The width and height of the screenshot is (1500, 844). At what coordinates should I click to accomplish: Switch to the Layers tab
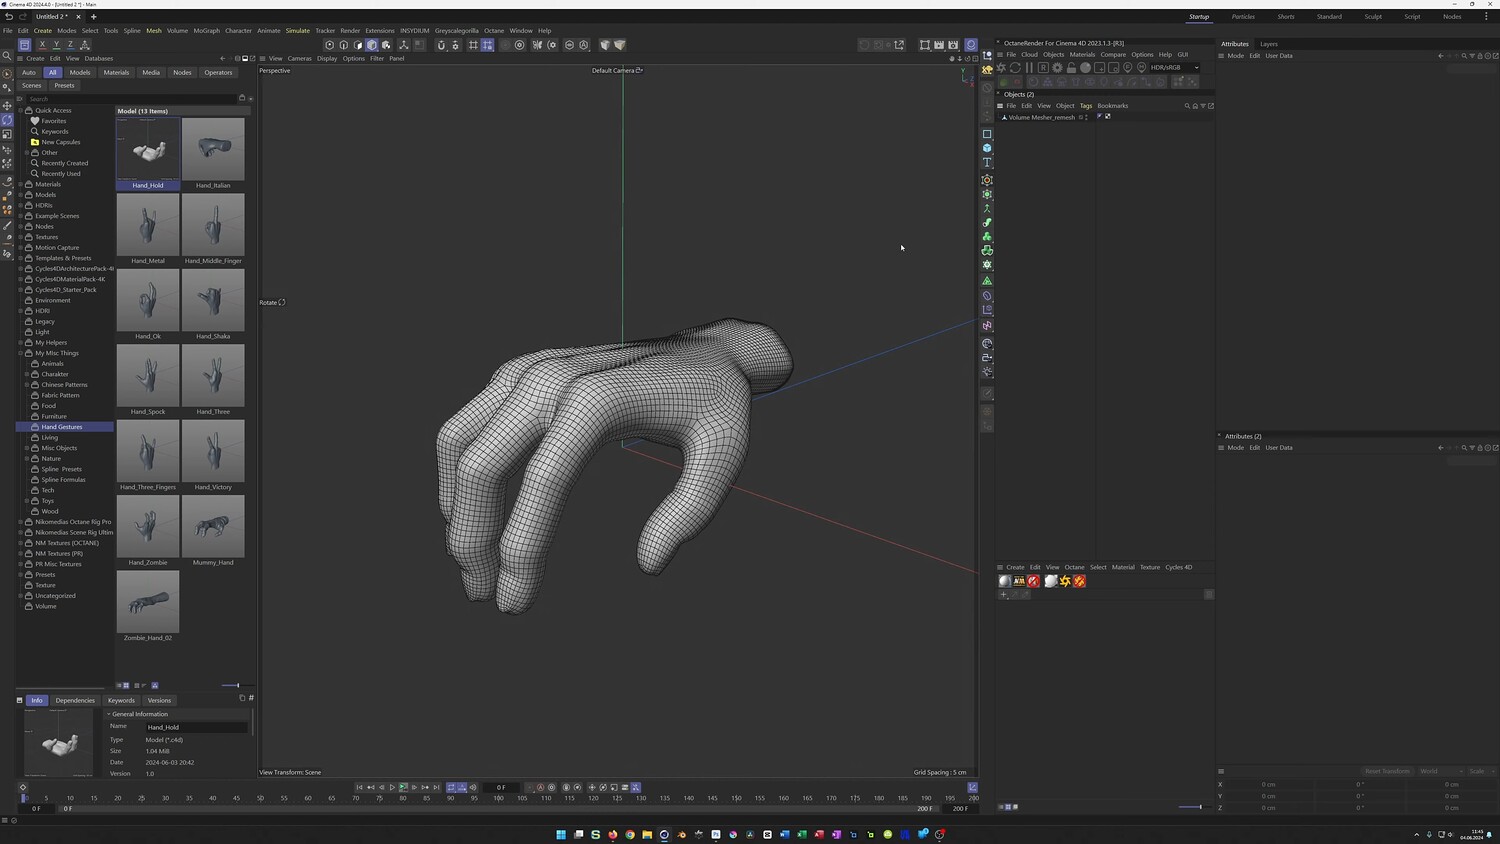coord(1269,44)
